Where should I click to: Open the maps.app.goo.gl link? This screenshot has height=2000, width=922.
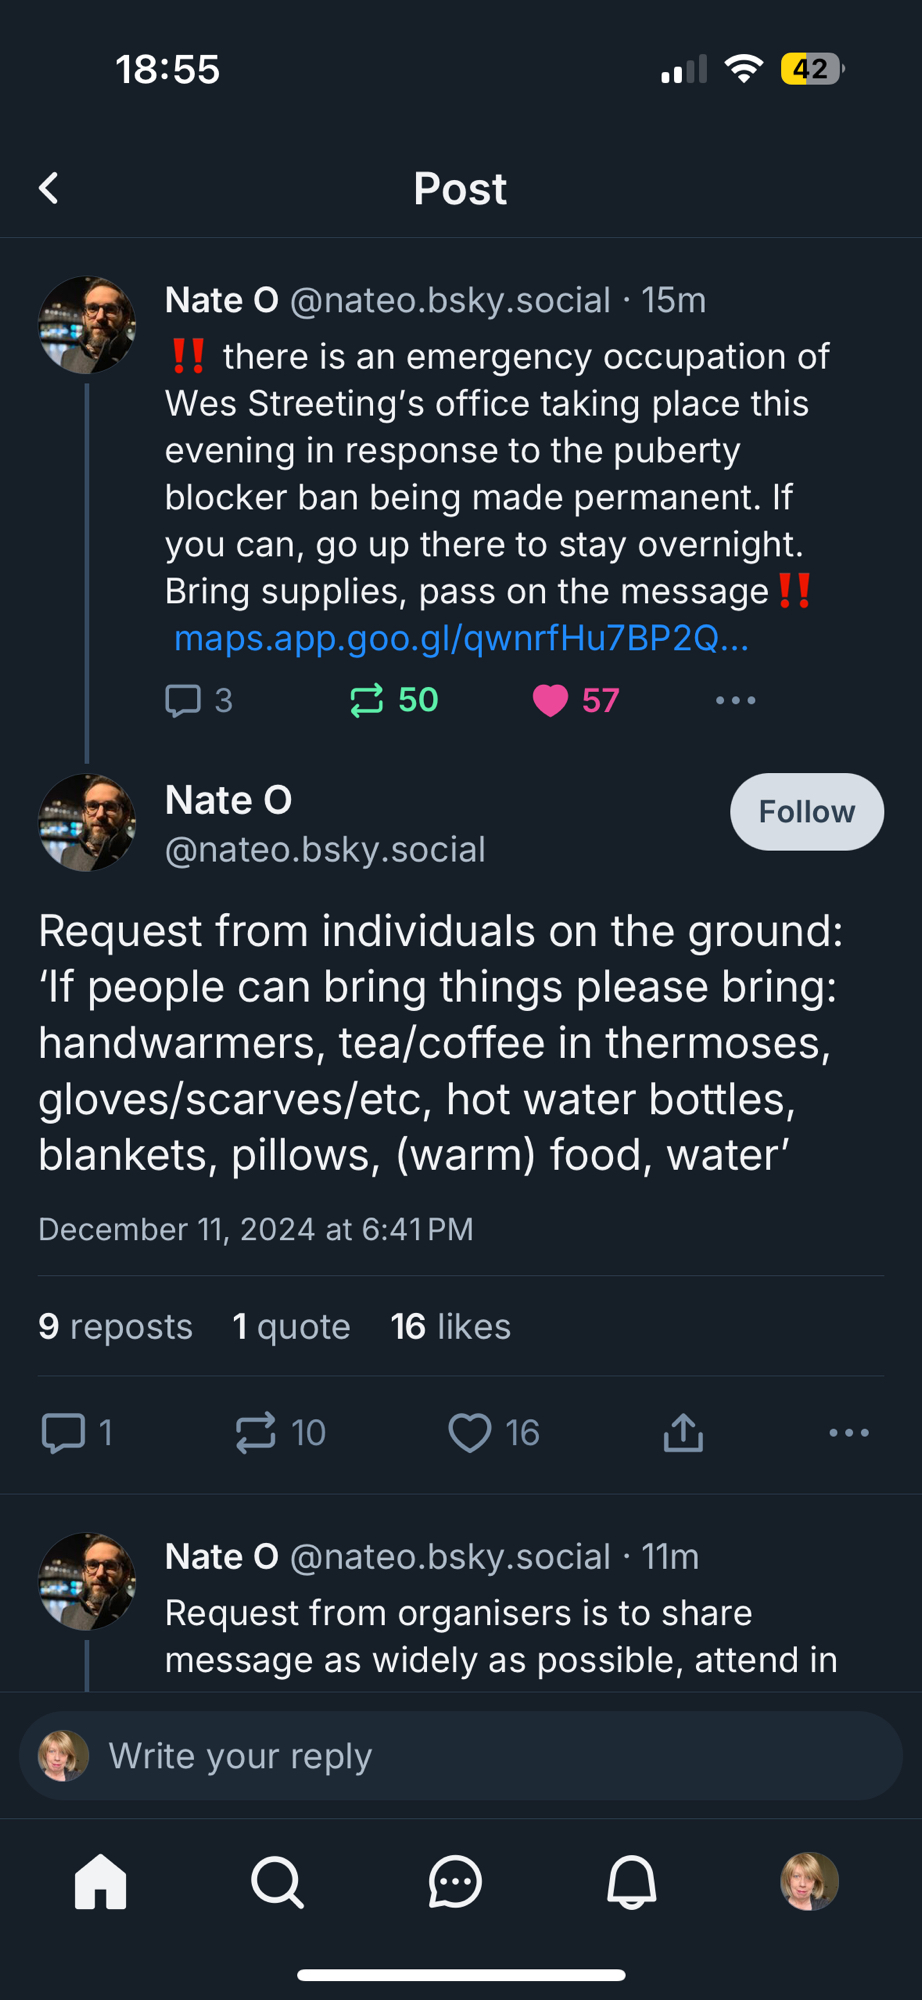click(461, 638)
